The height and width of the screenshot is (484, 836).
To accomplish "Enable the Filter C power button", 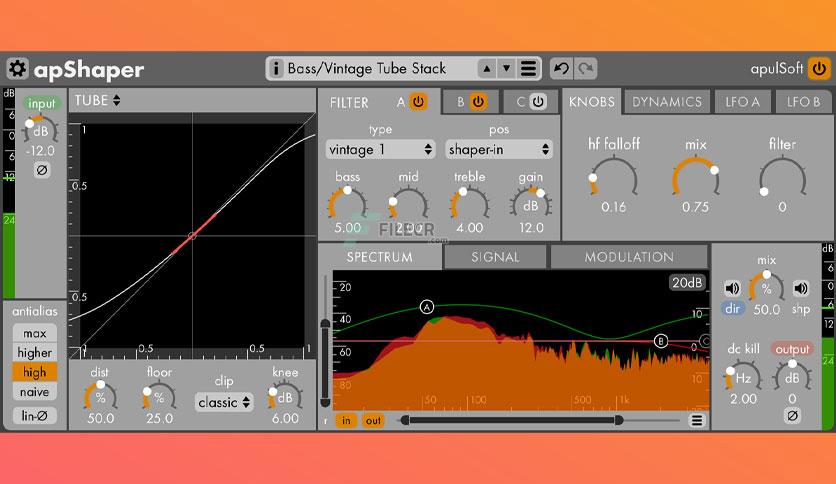I will (538, 101).
